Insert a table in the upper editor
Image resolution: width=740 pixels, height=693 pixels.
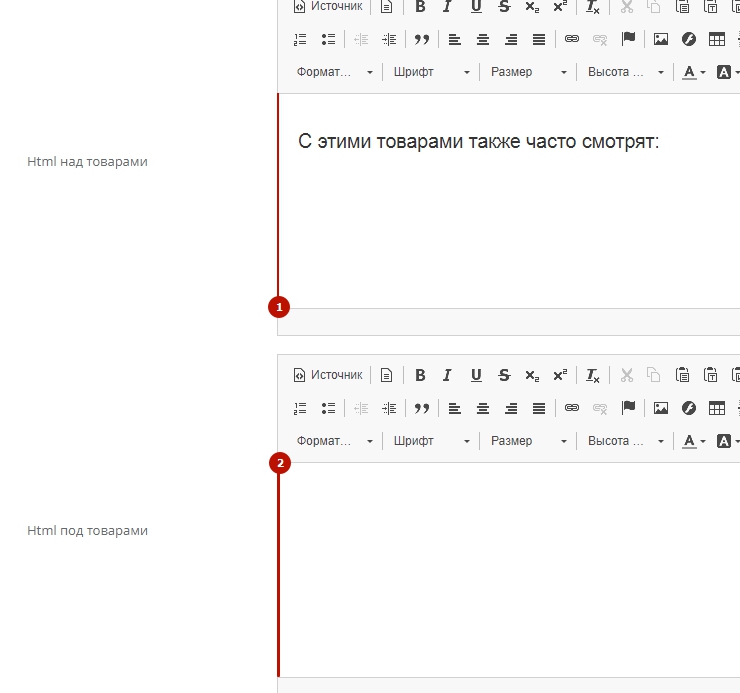click(x=716, y=39)
